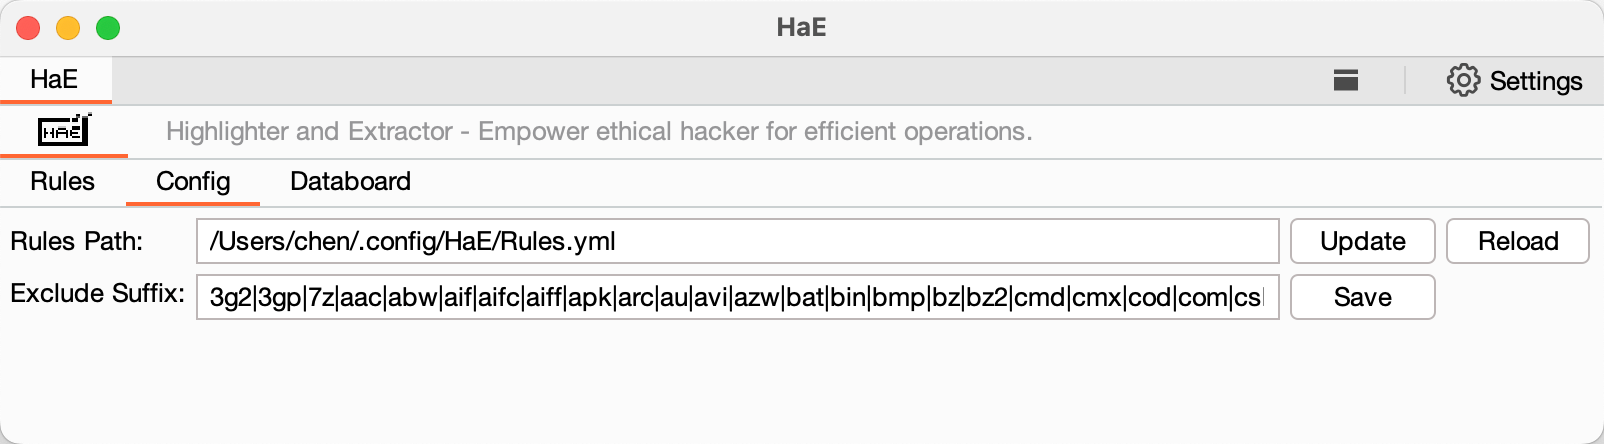Save the exclude suffix list
This screenshot has width=1604, height=444.
[x=1362, y=297]
